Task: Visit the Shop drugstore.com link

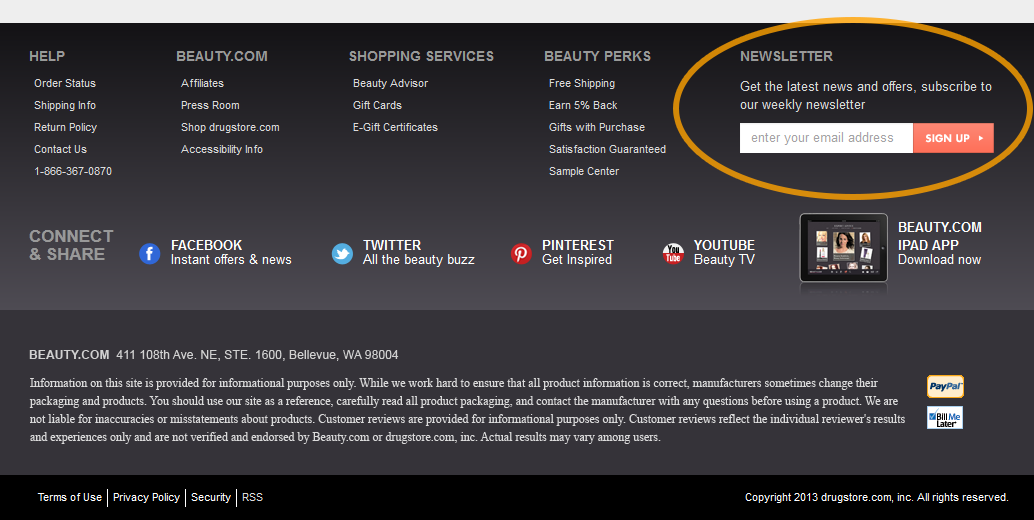Action: point(230,127)
